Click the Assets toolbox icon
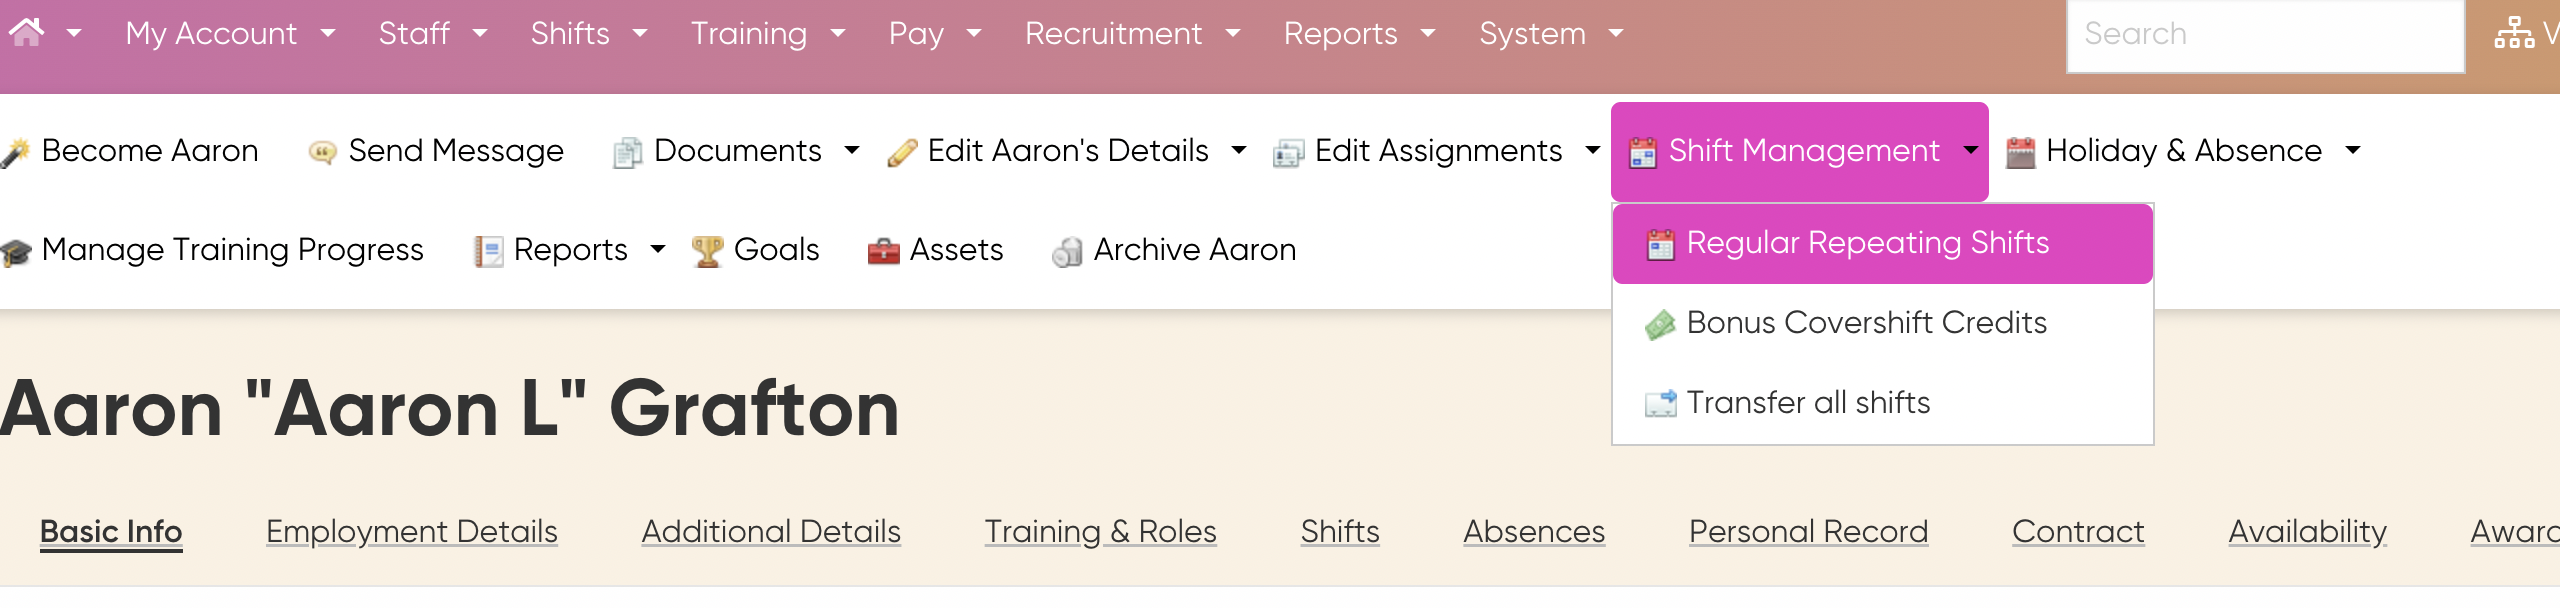 (883, 251)
